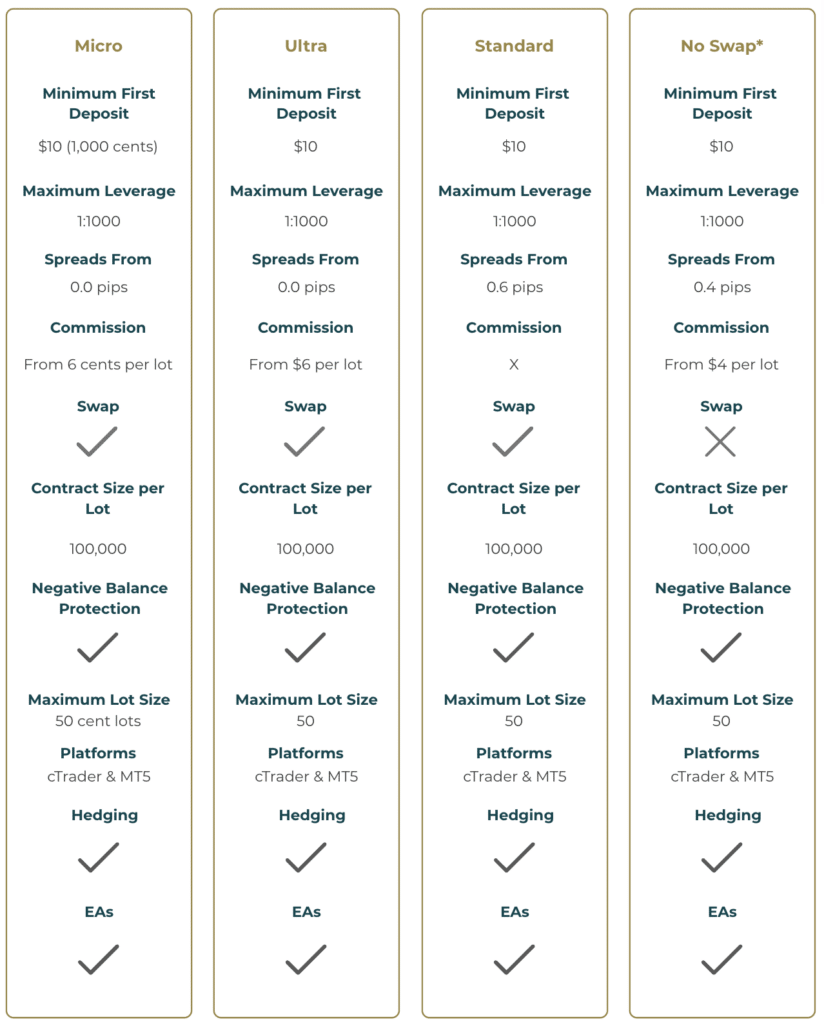Click "From $6 per lot" commission text
Image resolution: width=824 pixels, height=1024 pixels.
(306, 365)
